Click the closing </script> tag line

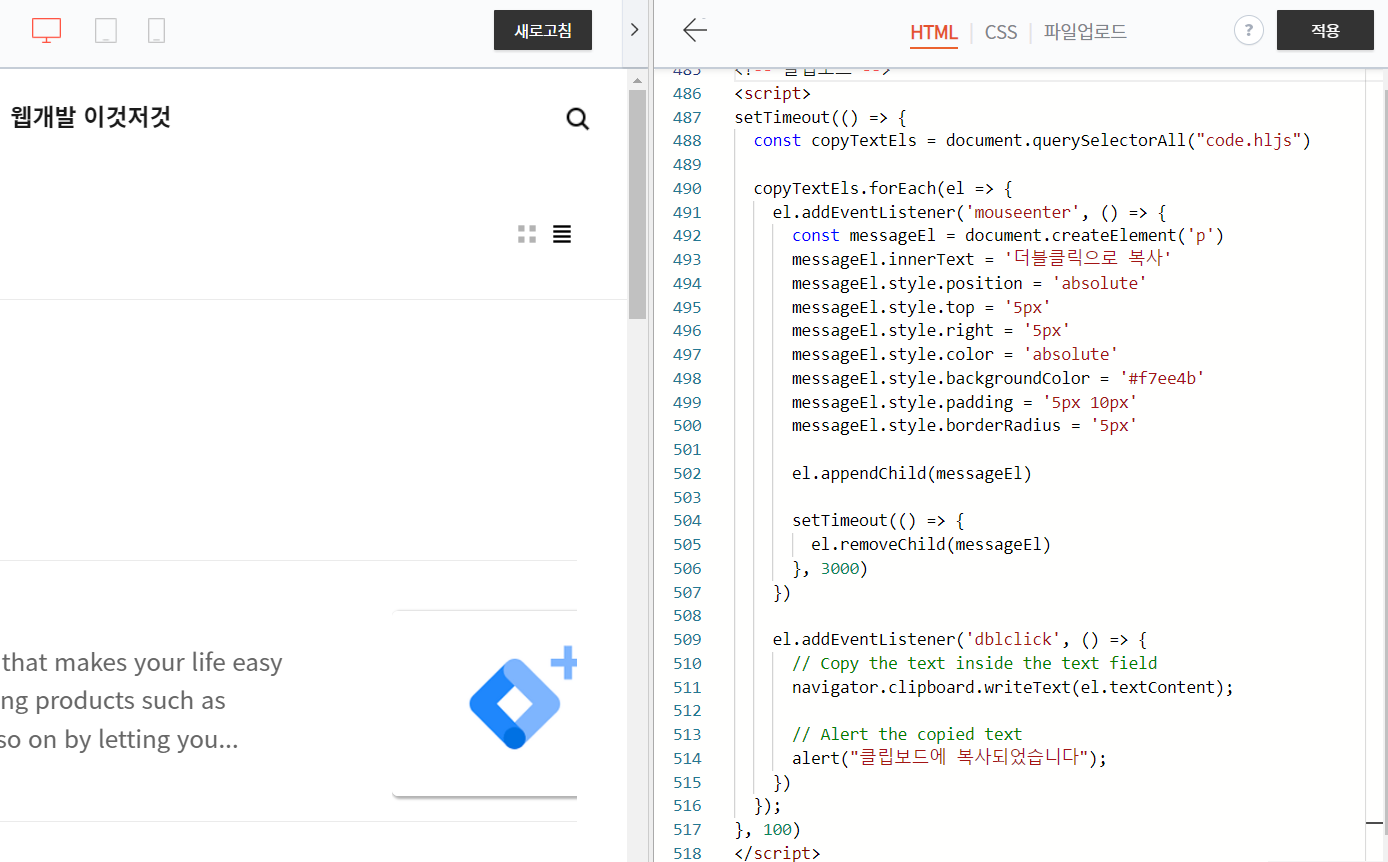pyautogui.click(x=777, y=853)
